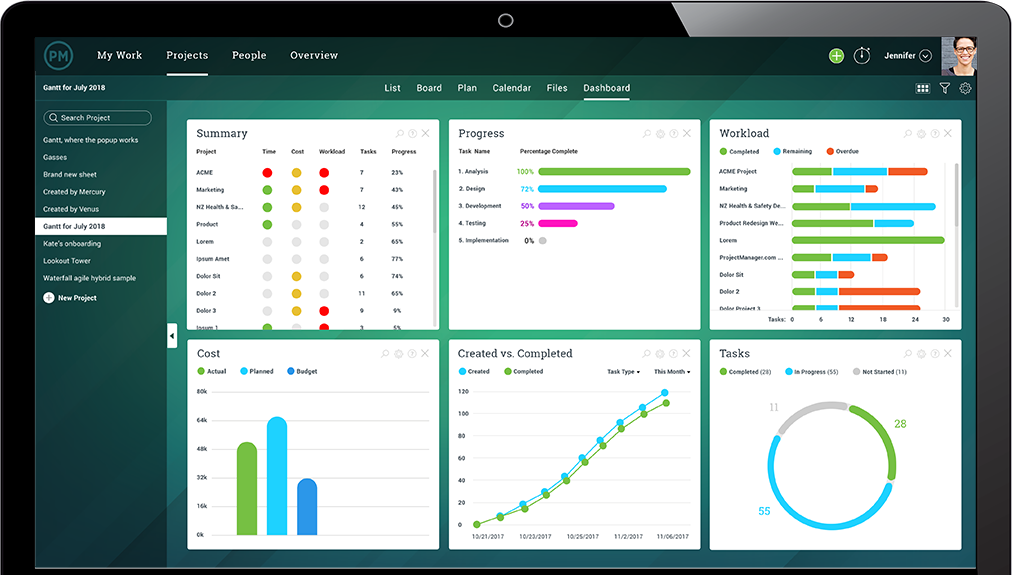Image resolution: width=1012 pixels, height=575 pixels.
Task: Open the People menu
Action: pos(249,55)
